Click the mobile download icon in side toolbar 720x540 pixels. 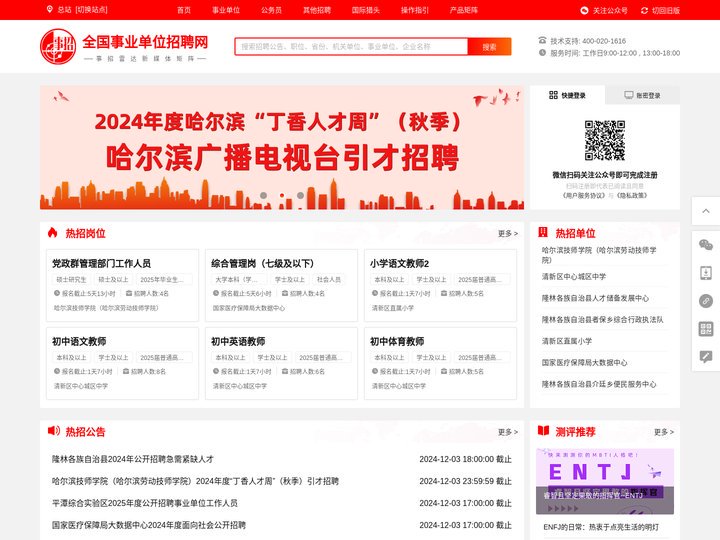point(706,273)
